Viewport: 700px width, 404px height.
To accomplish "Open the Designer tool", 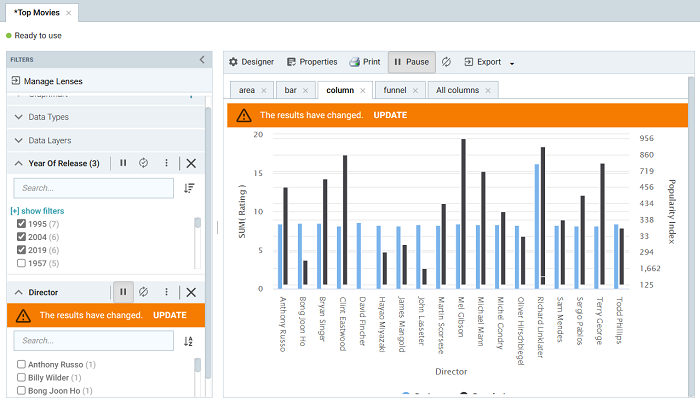I will click(251, 62).
